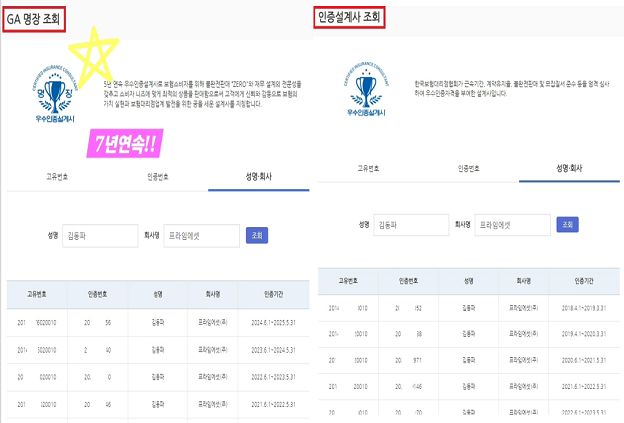
Task: Click the description paragraph in GA 명장 조회
Action: pos(202,94)
